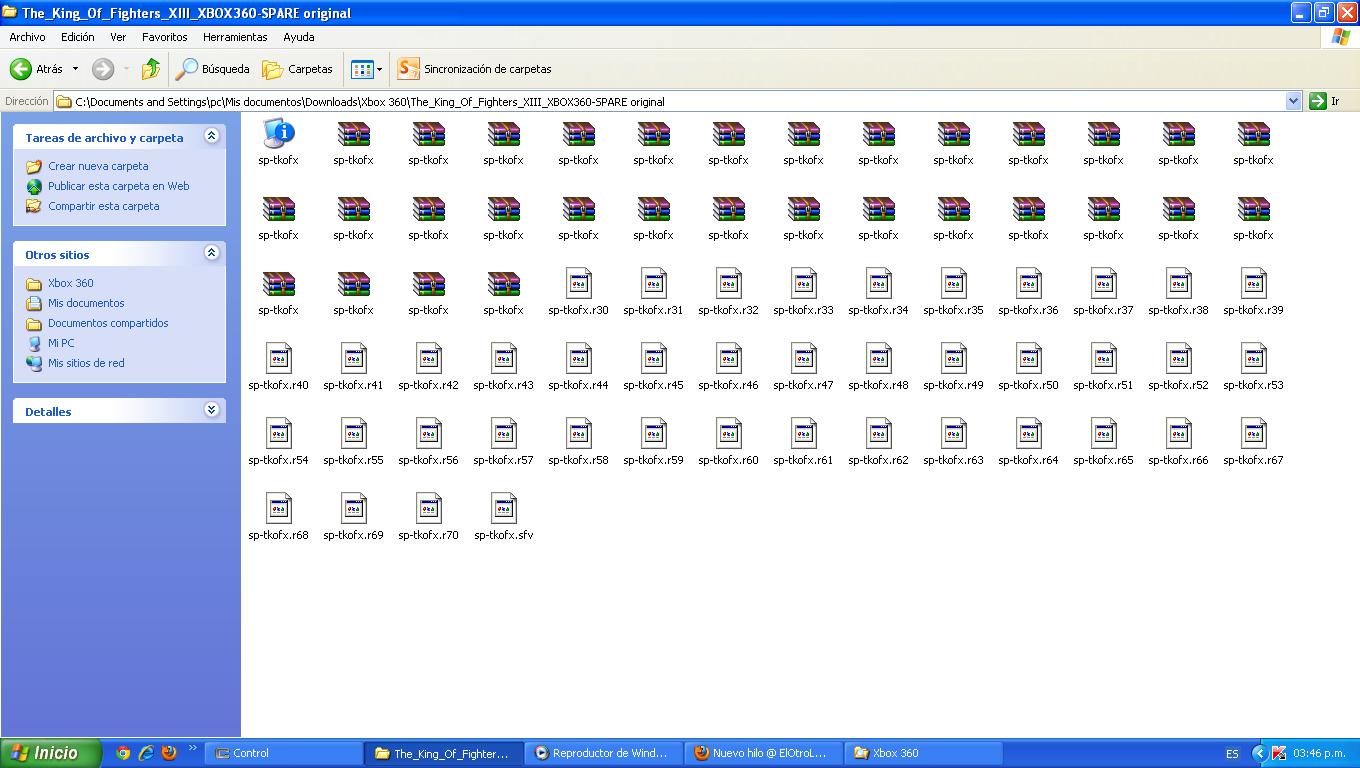Go up one folder level
Screen dimensions: 1360x768
pos(150,69)
